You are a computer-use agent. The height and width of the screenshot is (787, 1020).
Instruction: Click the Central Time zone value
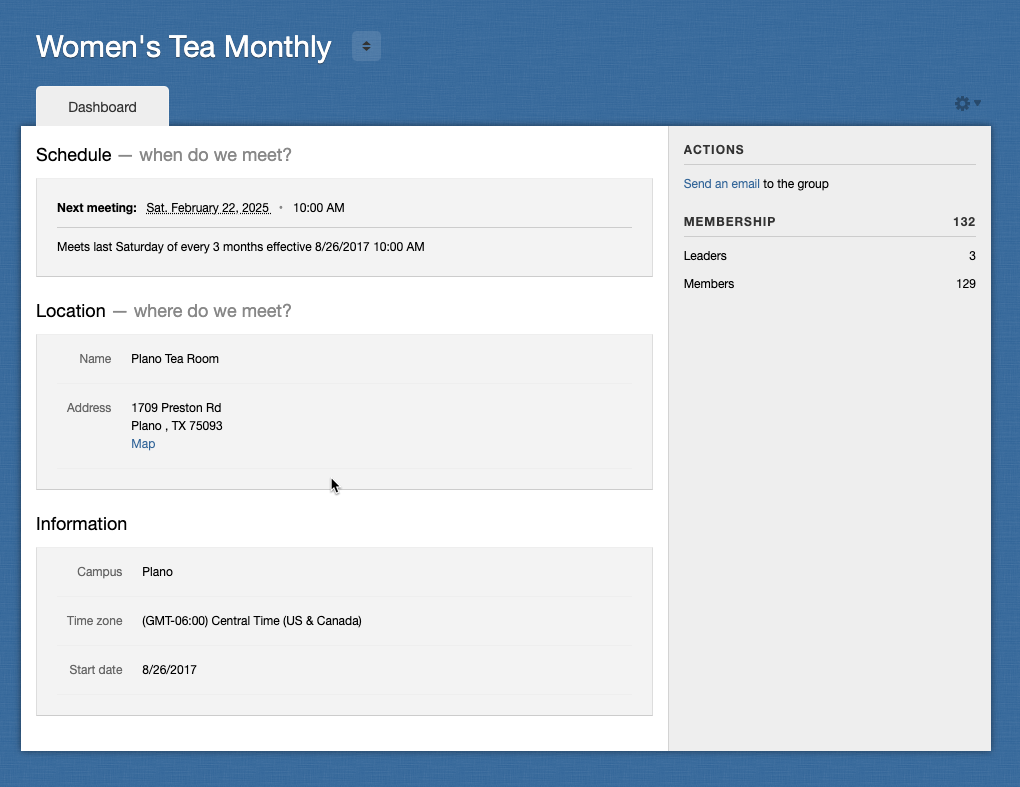pos(252,620)
